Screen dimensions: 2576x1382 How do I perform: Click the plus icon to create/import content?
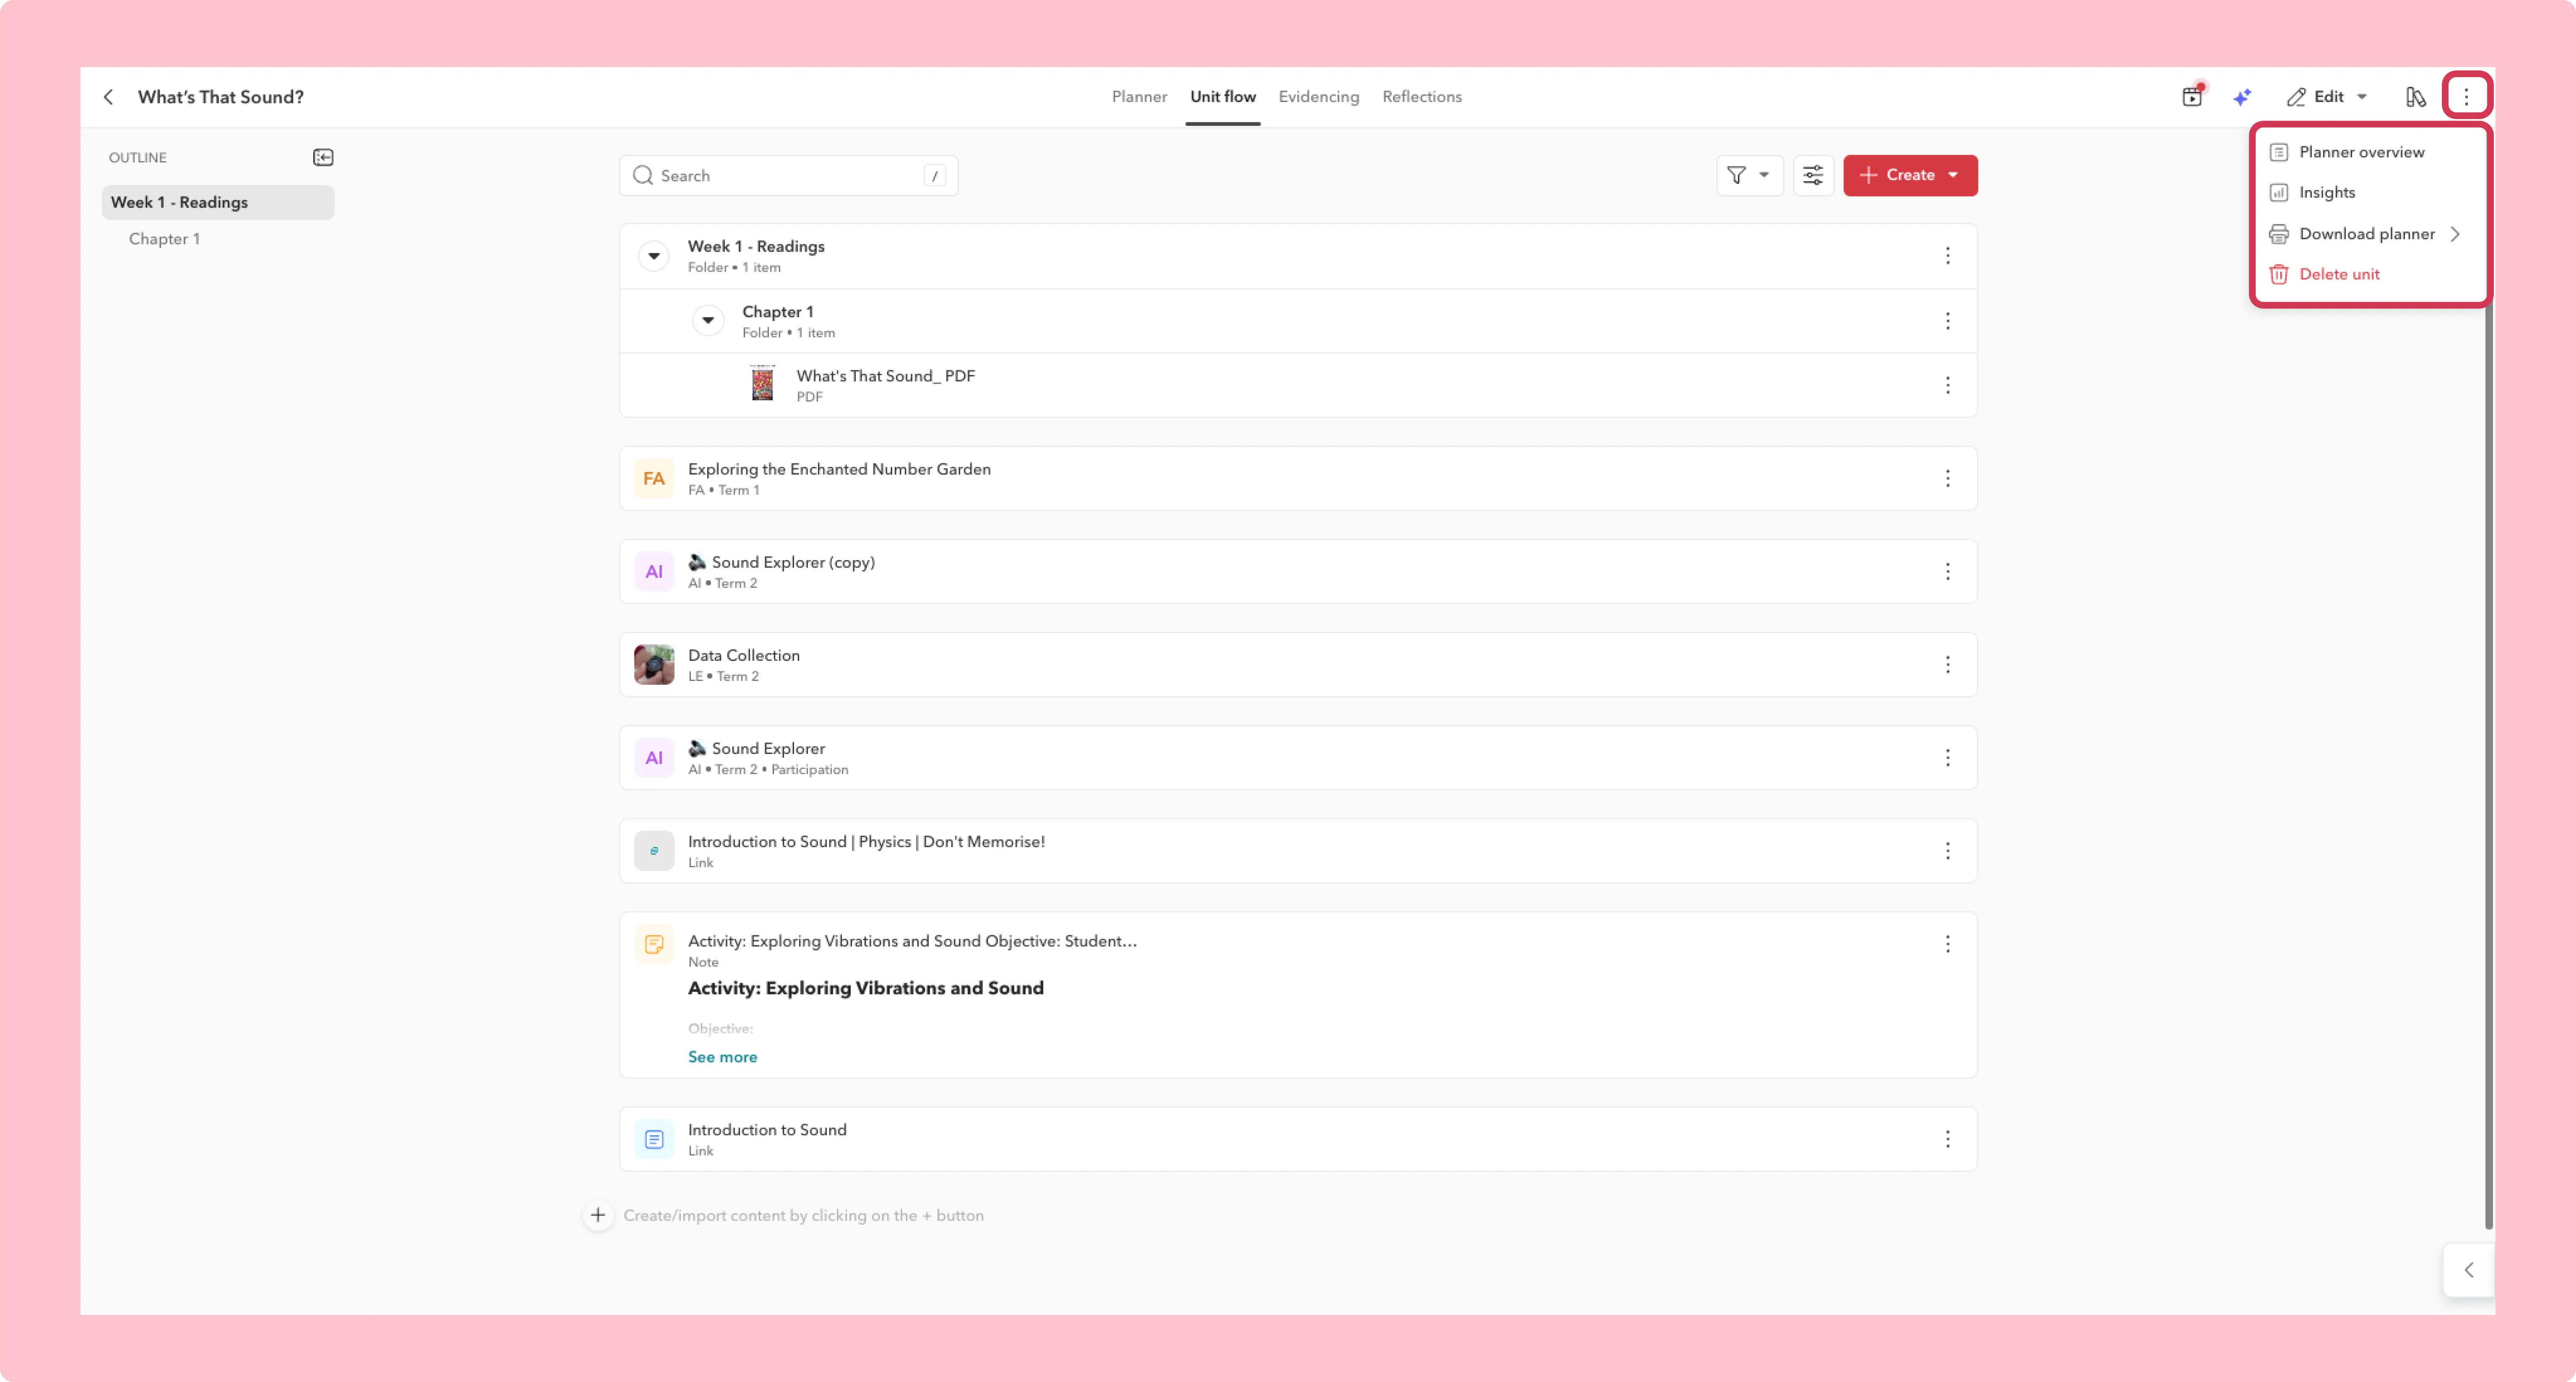598,1215
